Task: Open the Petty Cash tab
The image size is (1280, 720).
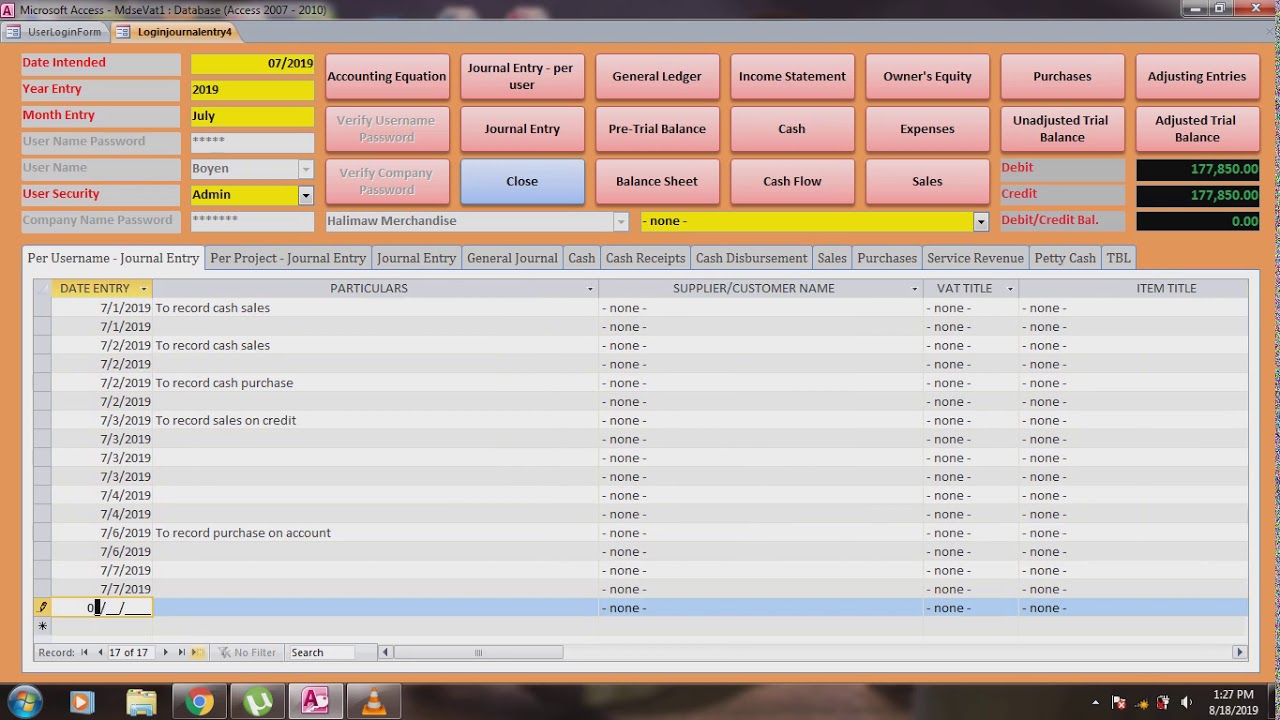Action: coord(1065,258)
